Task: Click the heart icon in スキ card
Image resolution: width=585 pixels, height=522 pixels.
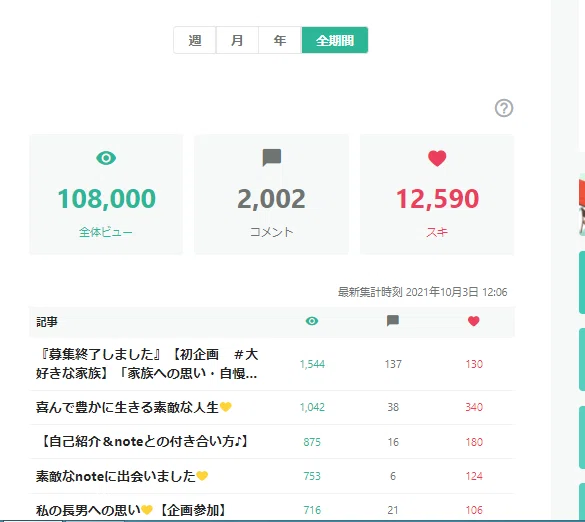Action: pos(437,158)
